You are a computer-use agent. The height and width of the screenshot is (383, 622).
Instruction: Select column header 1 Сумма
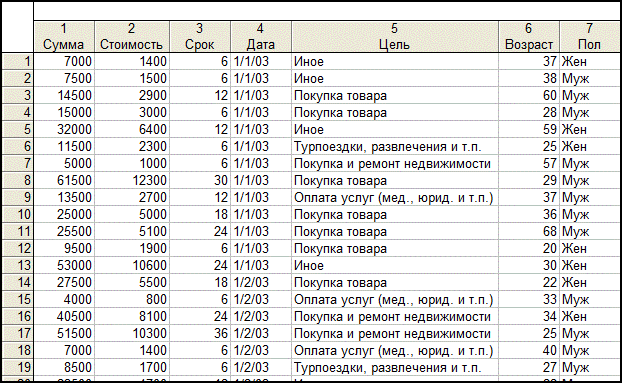[x=64, y=36]
